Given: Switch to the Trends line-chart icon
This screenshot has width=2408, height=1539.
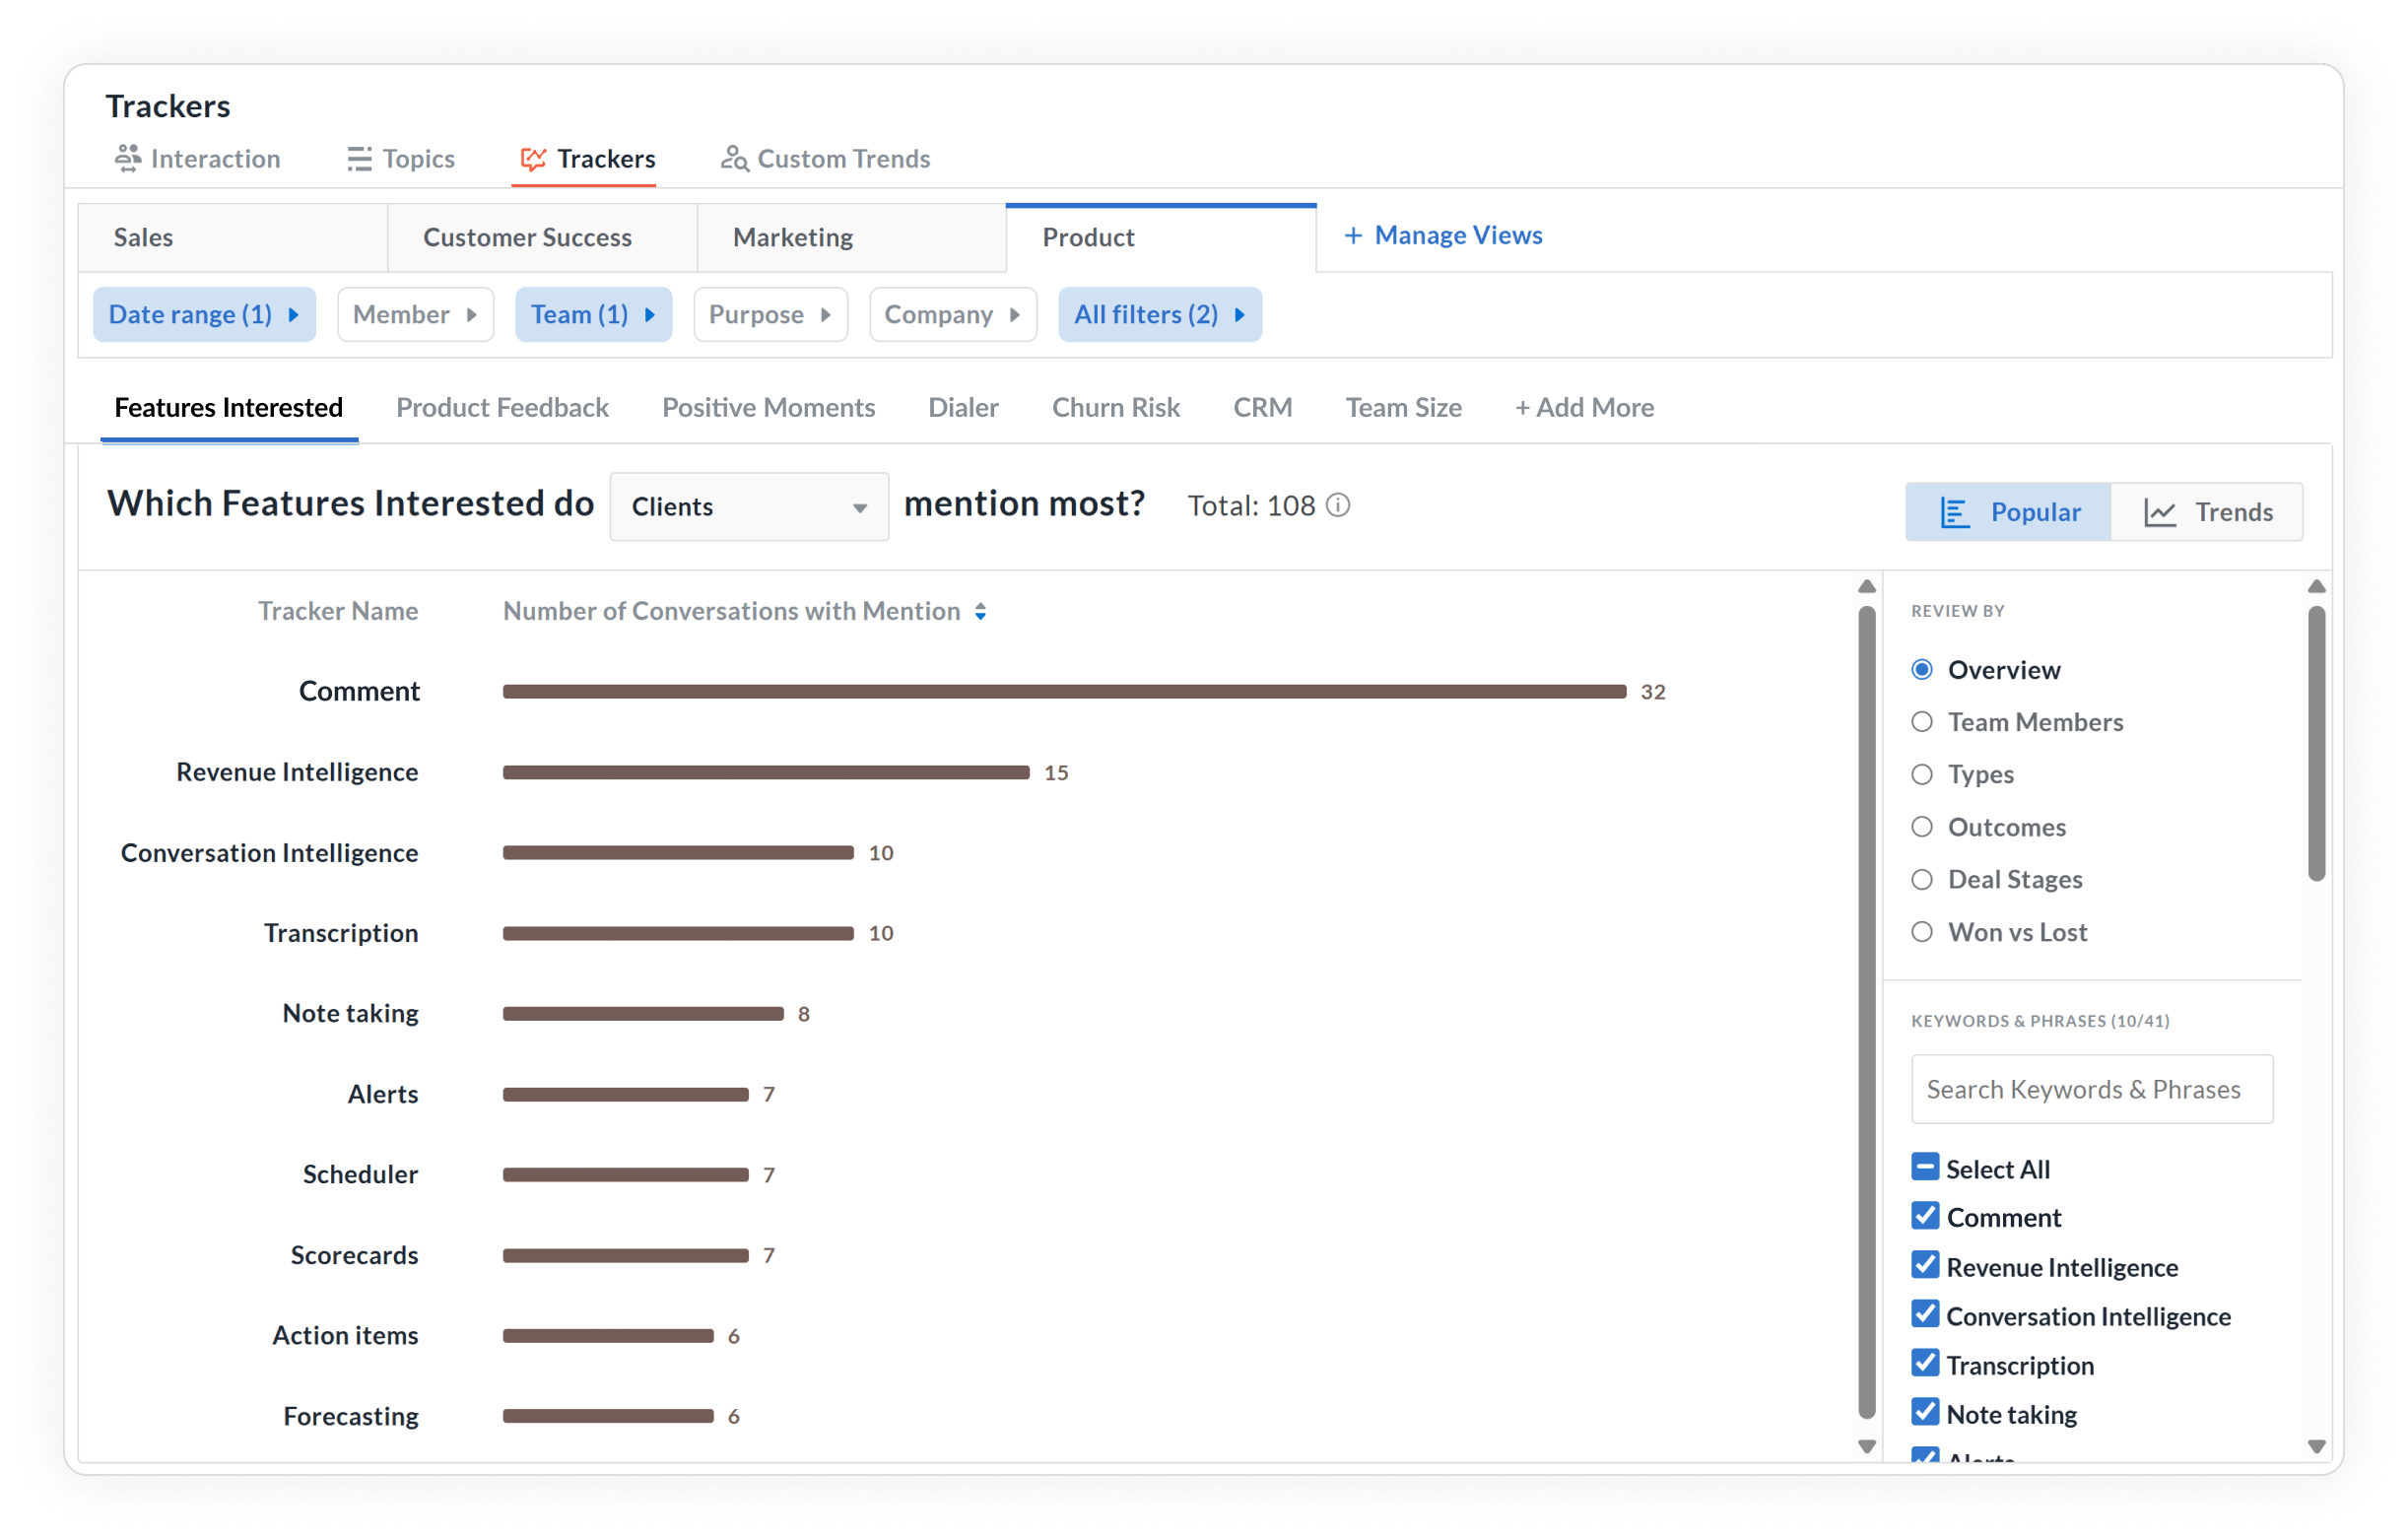Looking at the screenshot, I should click(x=2161, y=511).
